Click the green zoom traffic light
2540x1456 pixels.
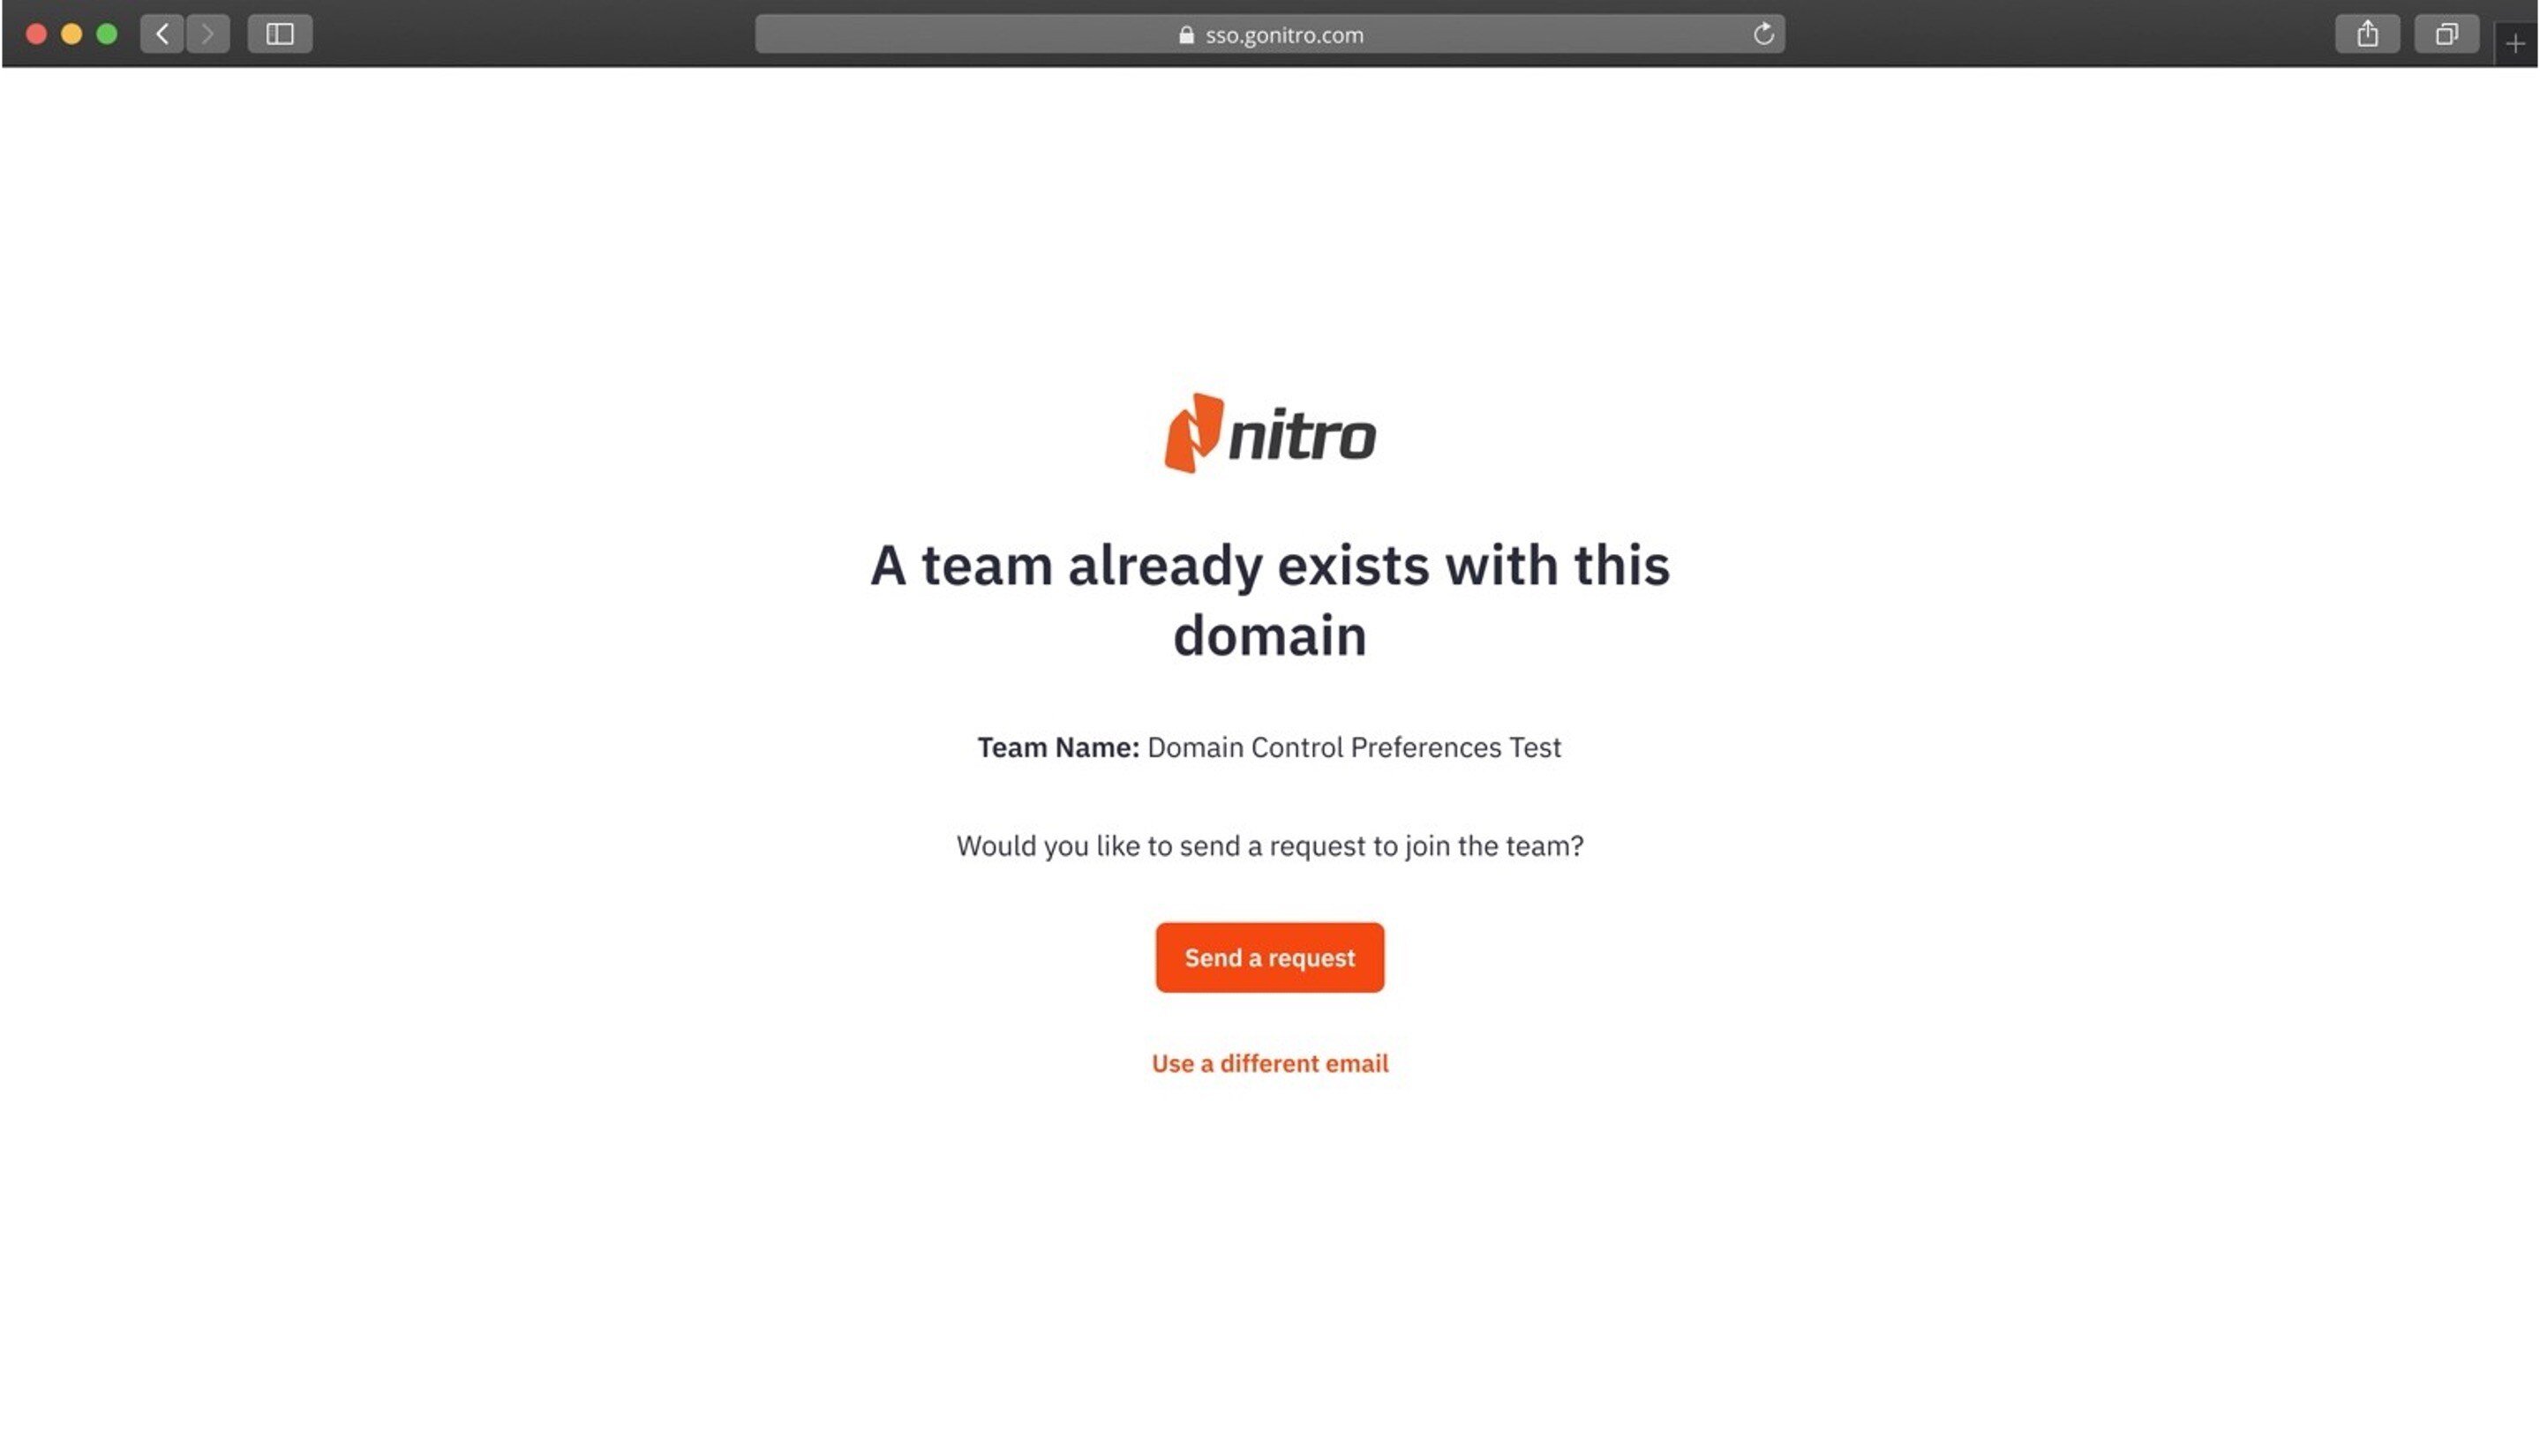(105, 33)
